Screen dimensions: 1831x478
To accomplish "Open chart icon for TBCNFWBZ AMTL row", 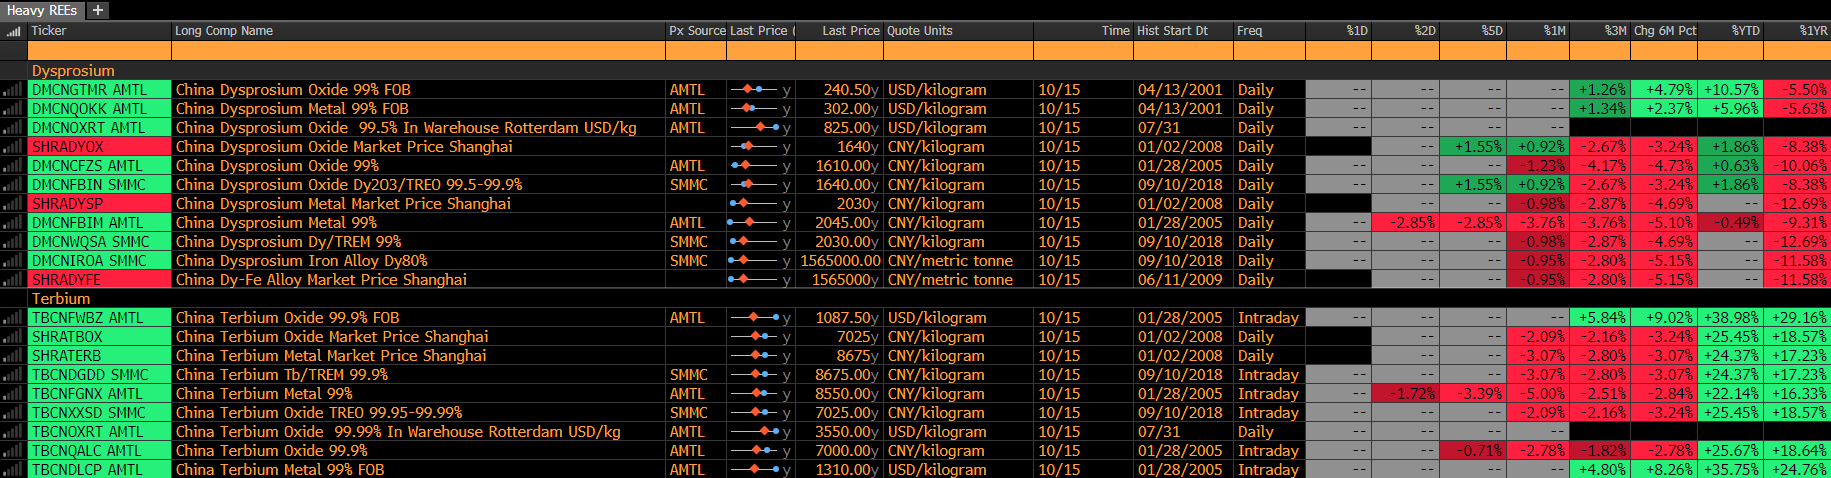I will [13, 318].
